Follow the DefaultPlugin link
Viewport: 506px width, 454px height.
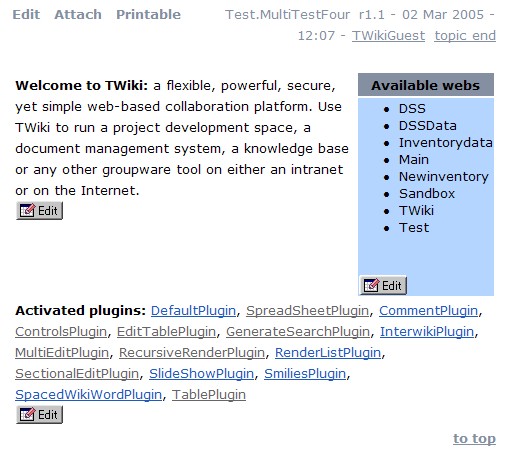(193, 311)
